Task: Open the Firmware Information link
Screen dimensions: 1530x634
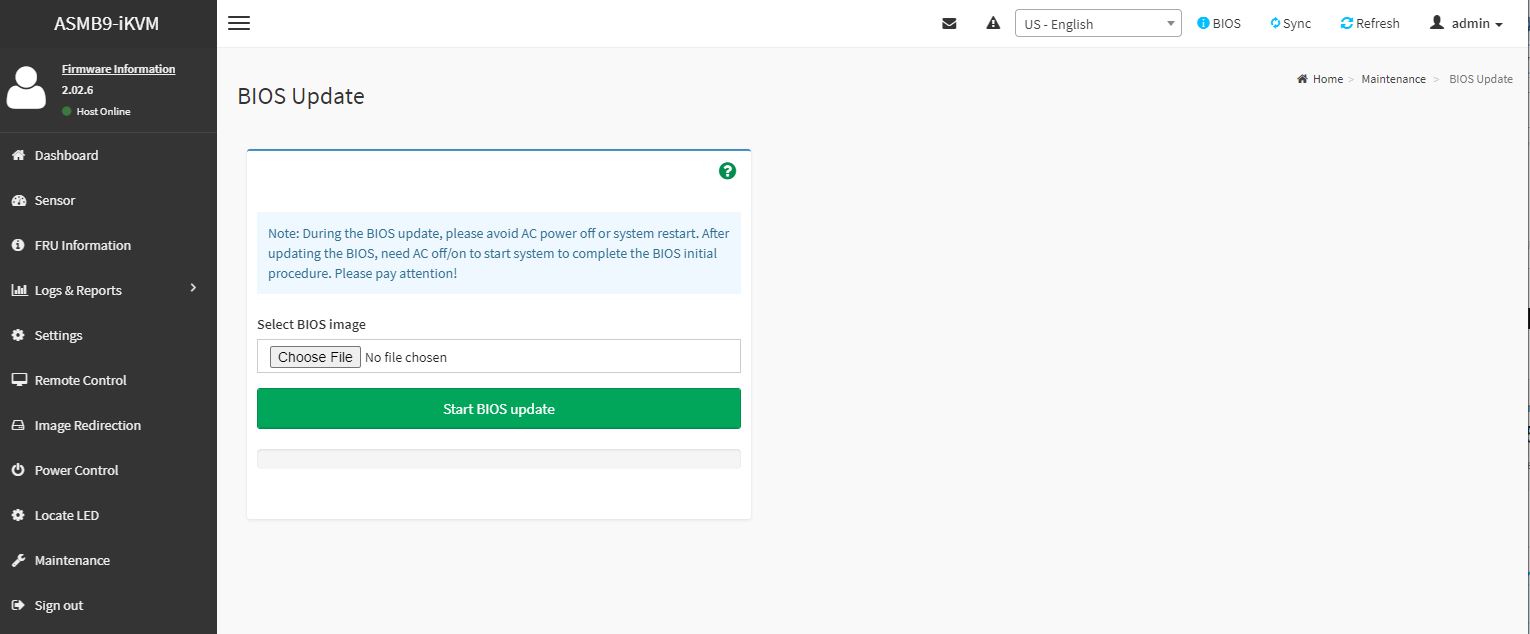Action: click(118, 69)
